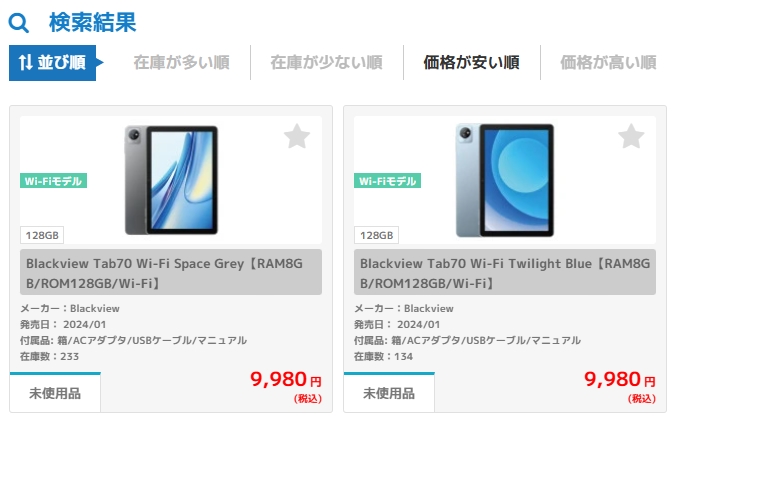Select 未使用品 tab on the Twilight Blue card
This screenshot has height=491, width=759.
[x=389, y=393]
